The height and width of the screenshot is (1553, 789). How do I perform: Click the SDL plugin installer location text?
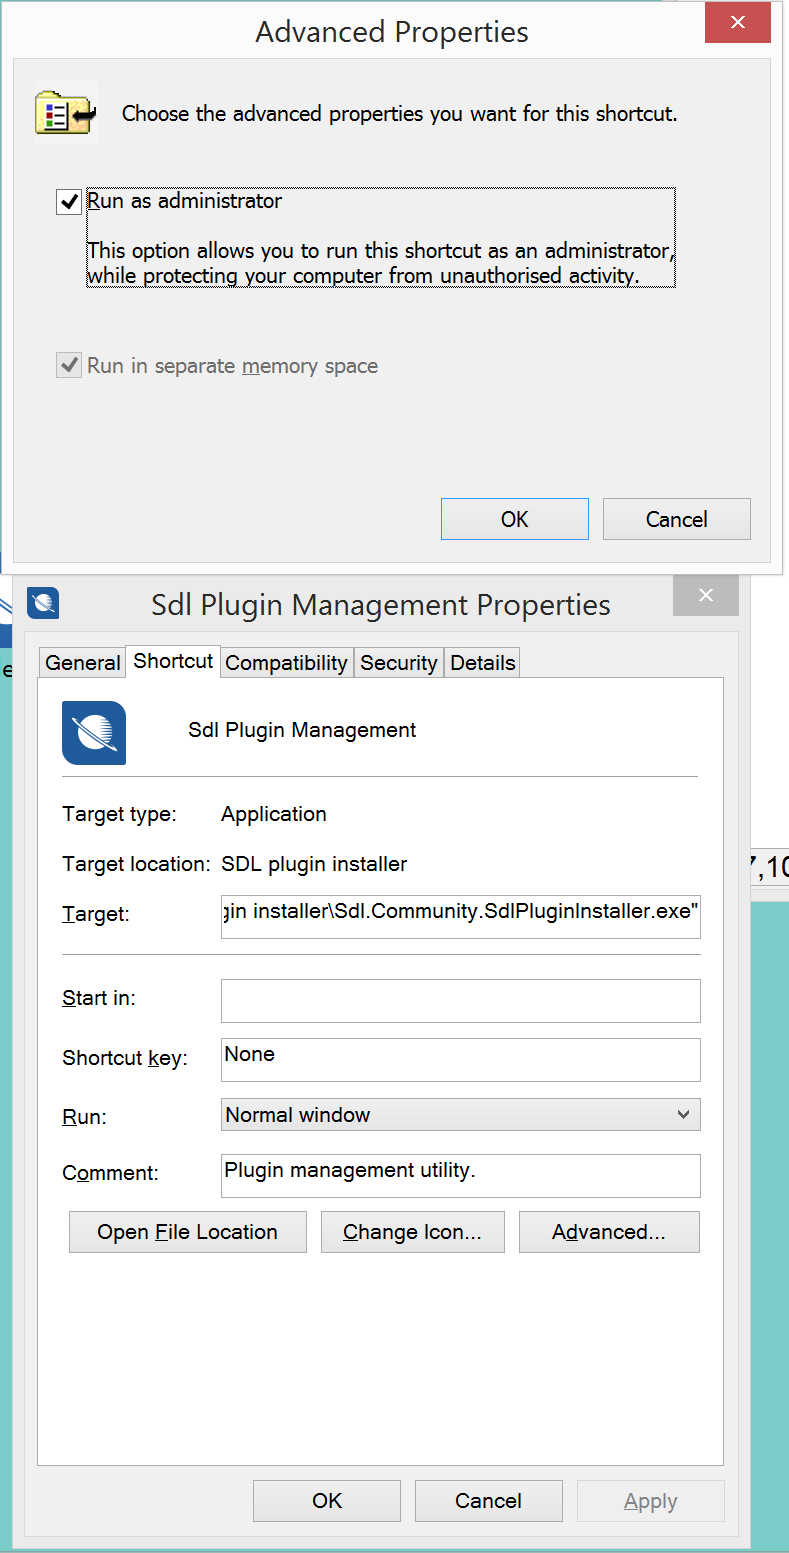click(x=314, y=864)
